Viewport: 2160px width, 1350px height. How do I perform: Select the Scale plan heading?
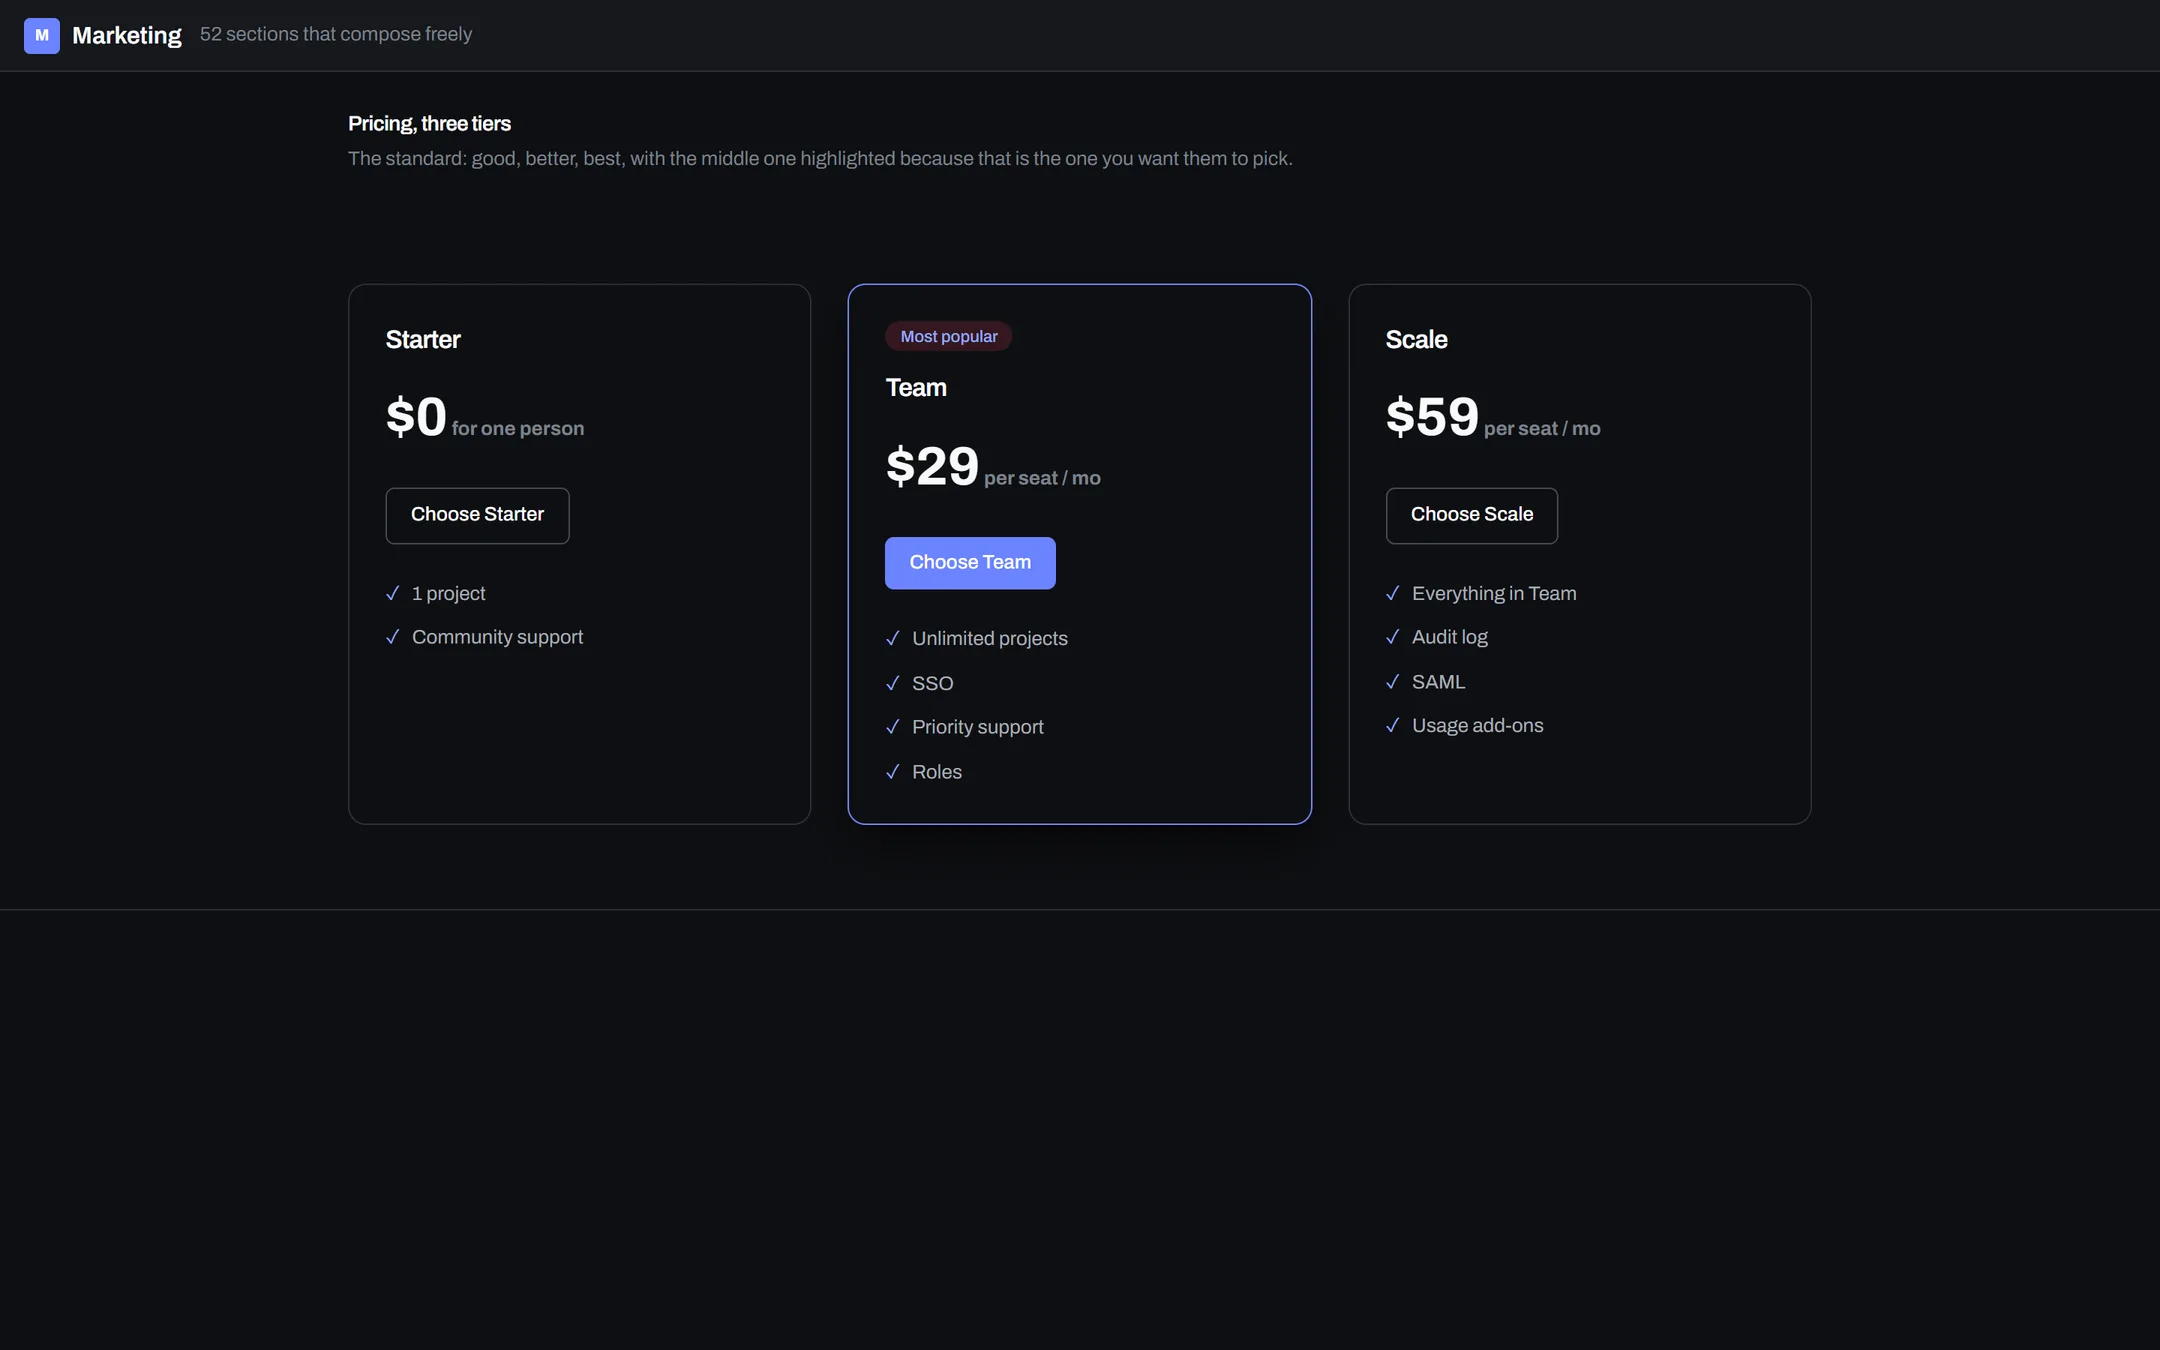coord(1416,340)
